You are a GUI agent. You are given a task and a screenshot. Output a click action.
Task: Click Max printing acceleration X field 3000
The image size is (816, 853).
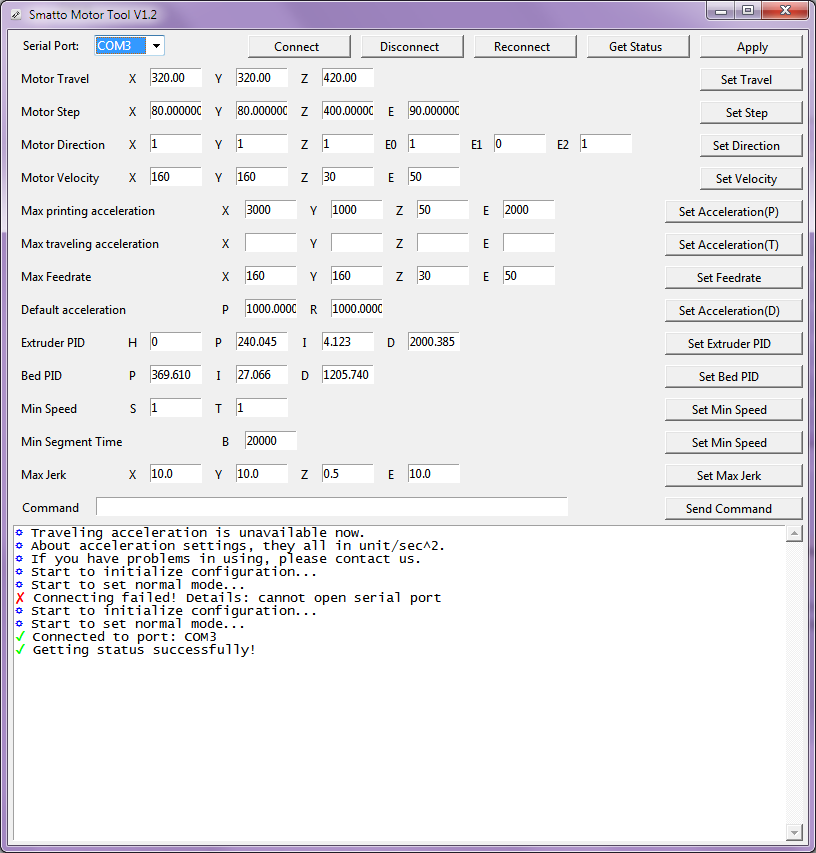[270, 210]
